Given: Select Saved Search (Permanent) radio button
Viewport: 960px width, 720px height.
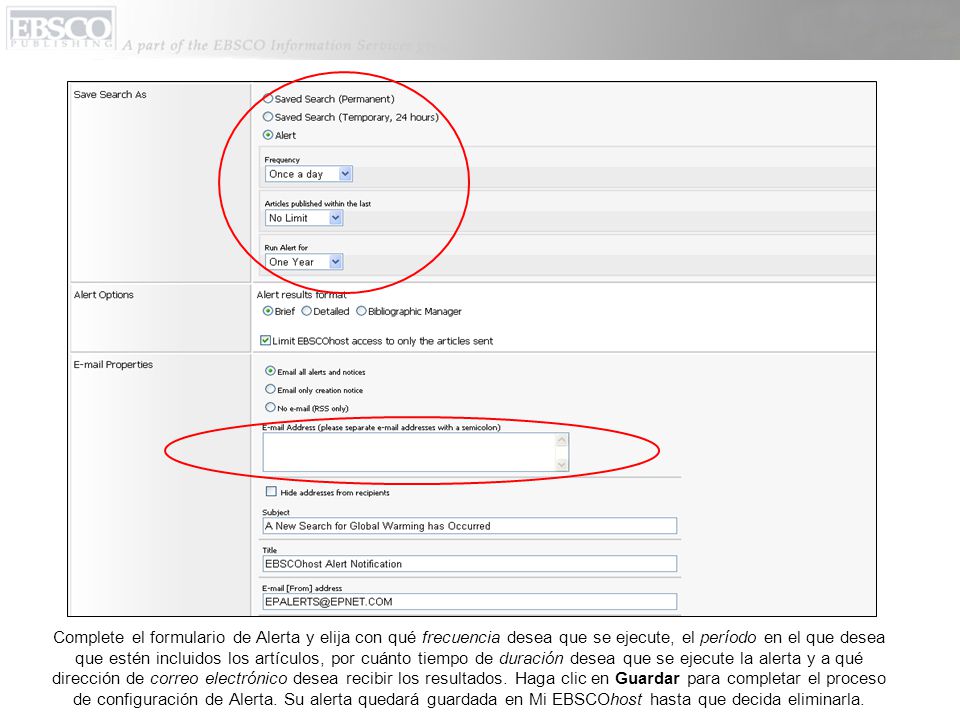Looking at the screenshot, I should [x=268, y=98].
